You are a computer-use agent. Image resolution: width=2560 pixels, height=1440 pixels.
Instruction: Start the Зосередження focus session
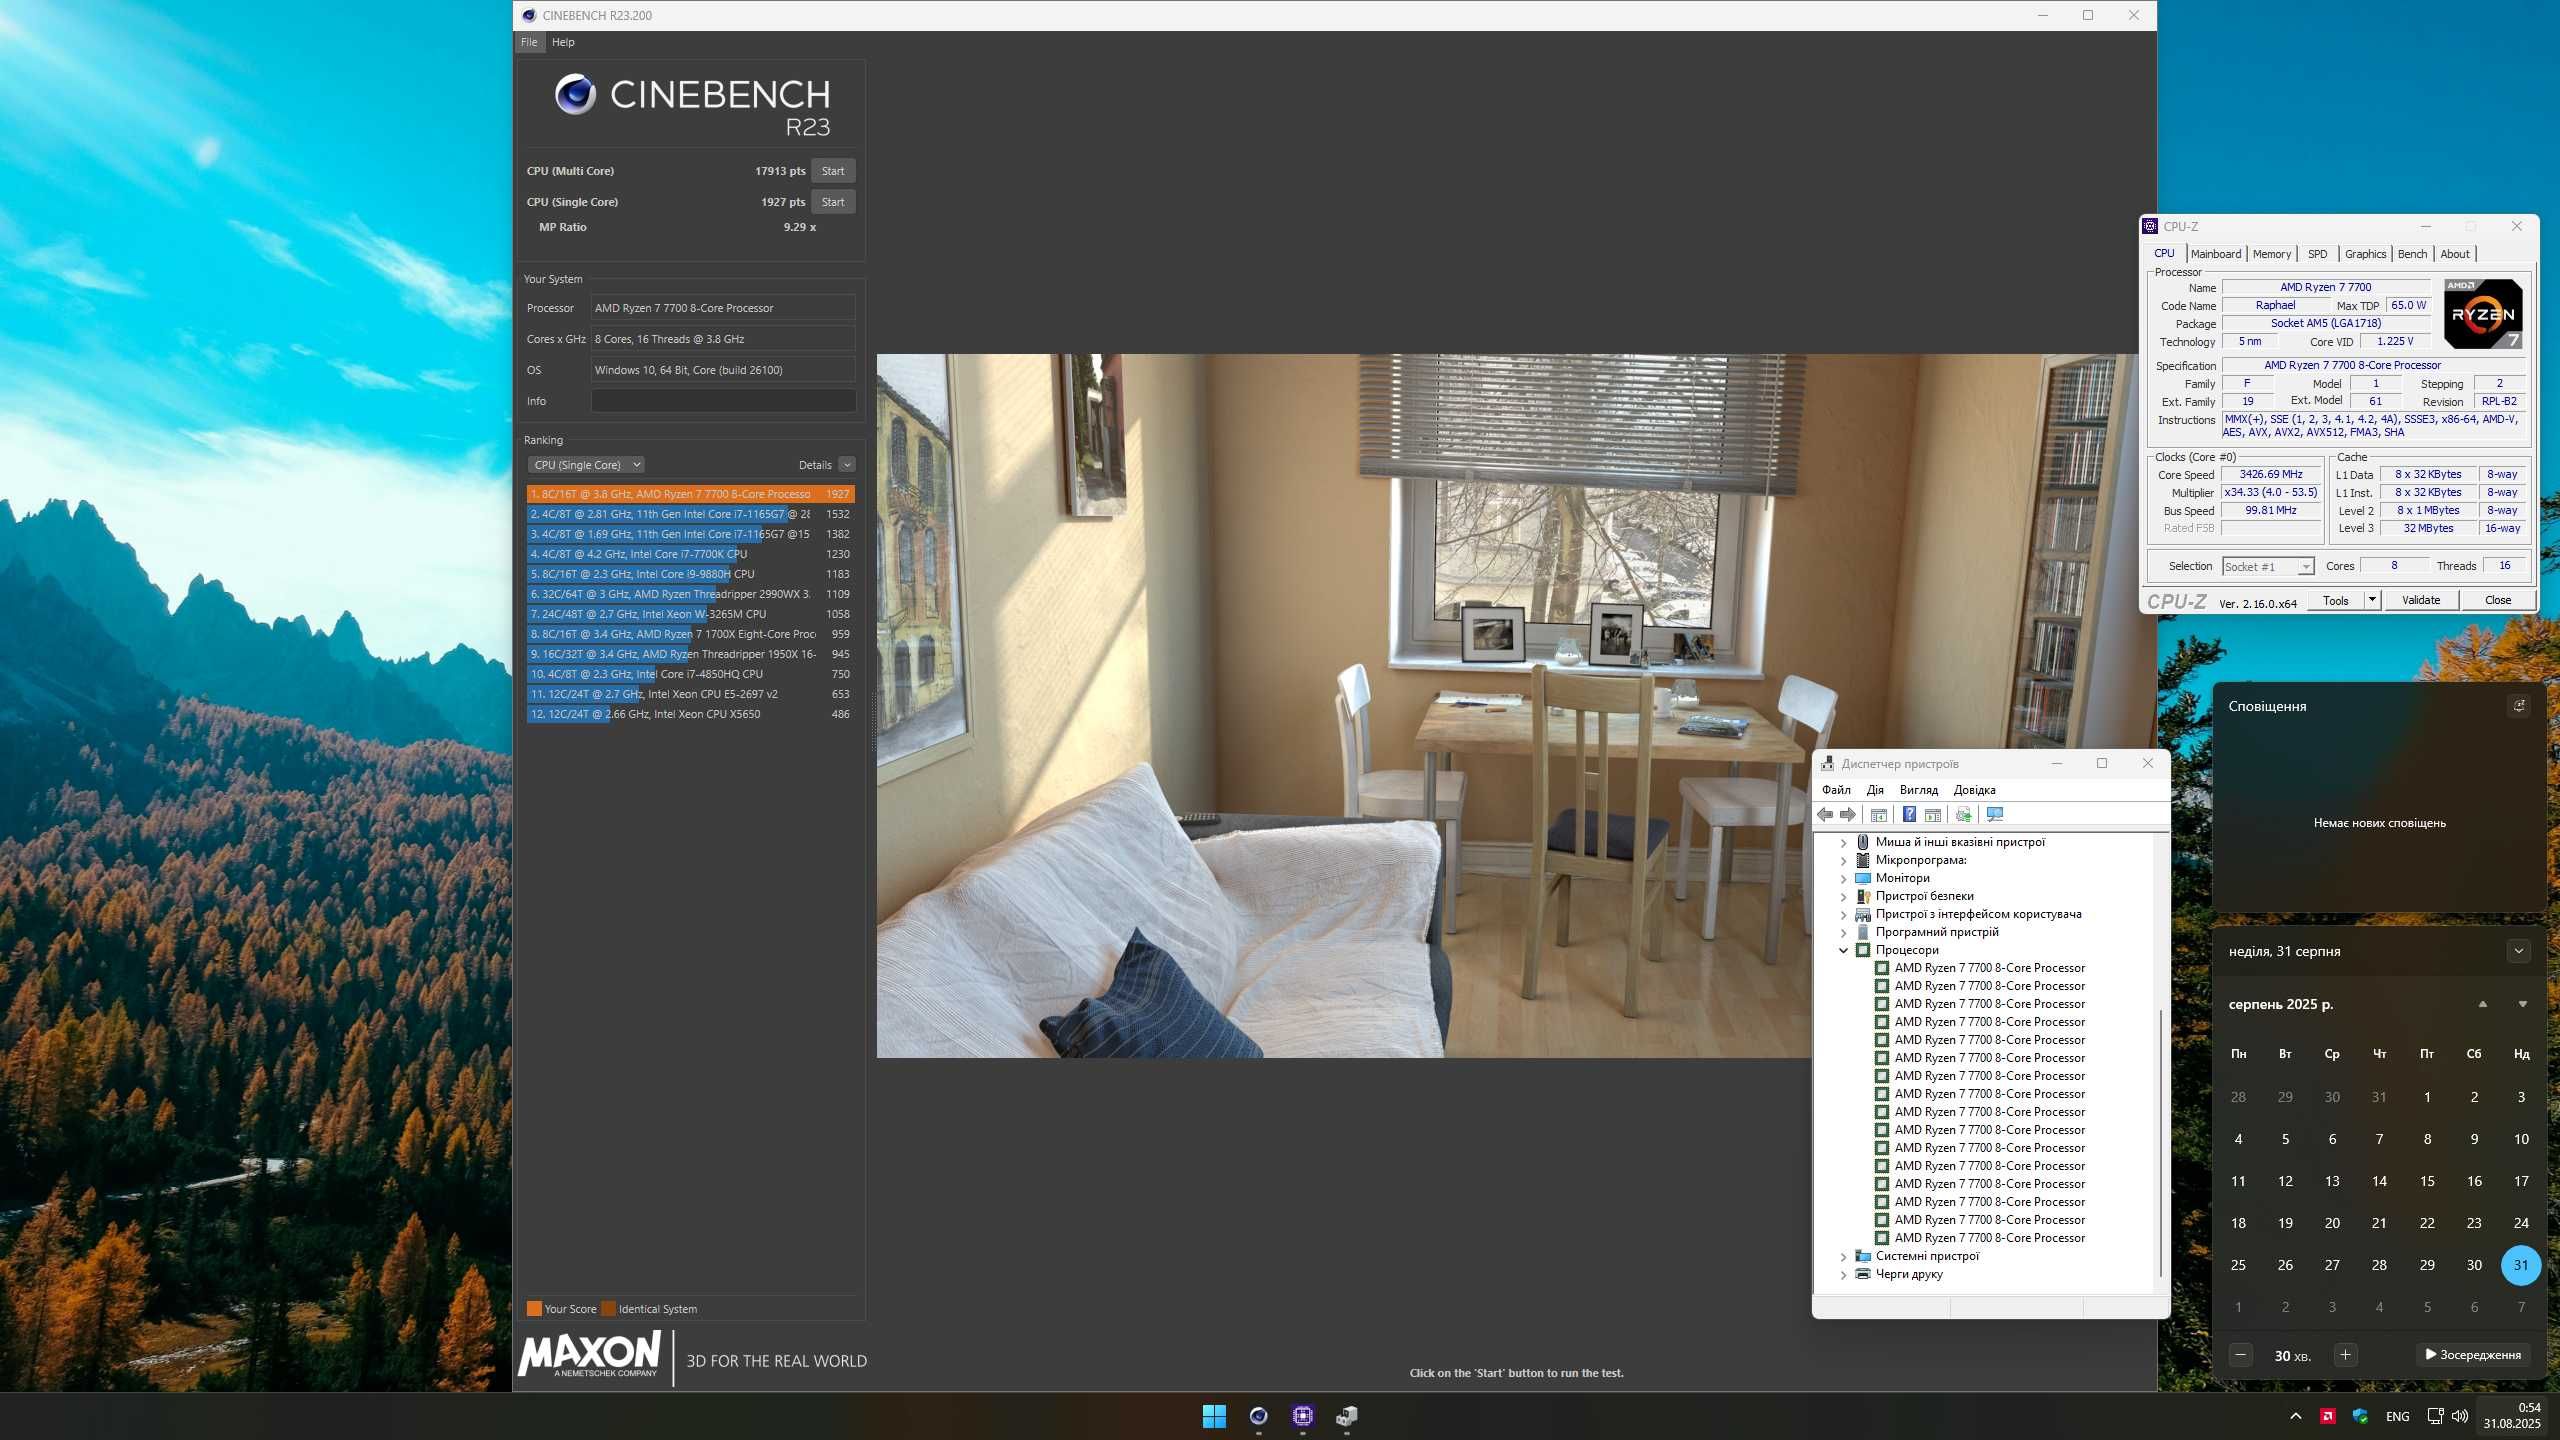[x=2474, y=1355]
